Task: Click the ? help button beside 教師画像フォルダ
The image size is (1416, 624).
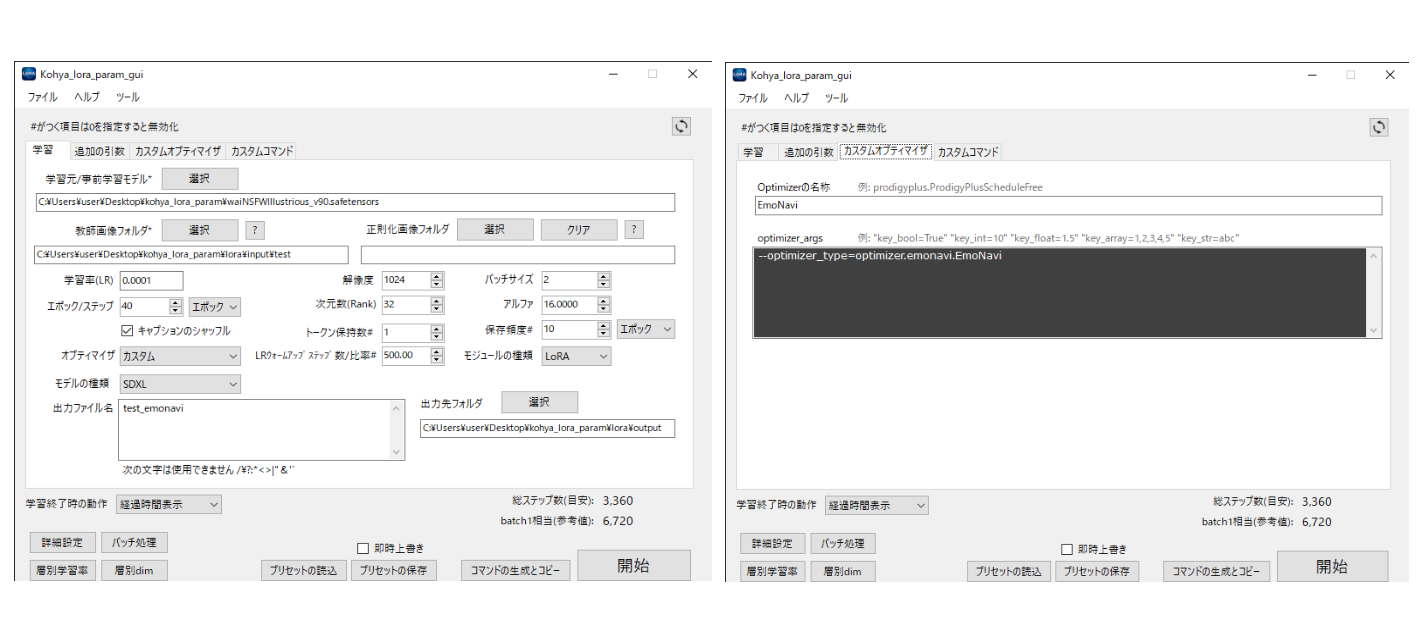Action: 255,230
